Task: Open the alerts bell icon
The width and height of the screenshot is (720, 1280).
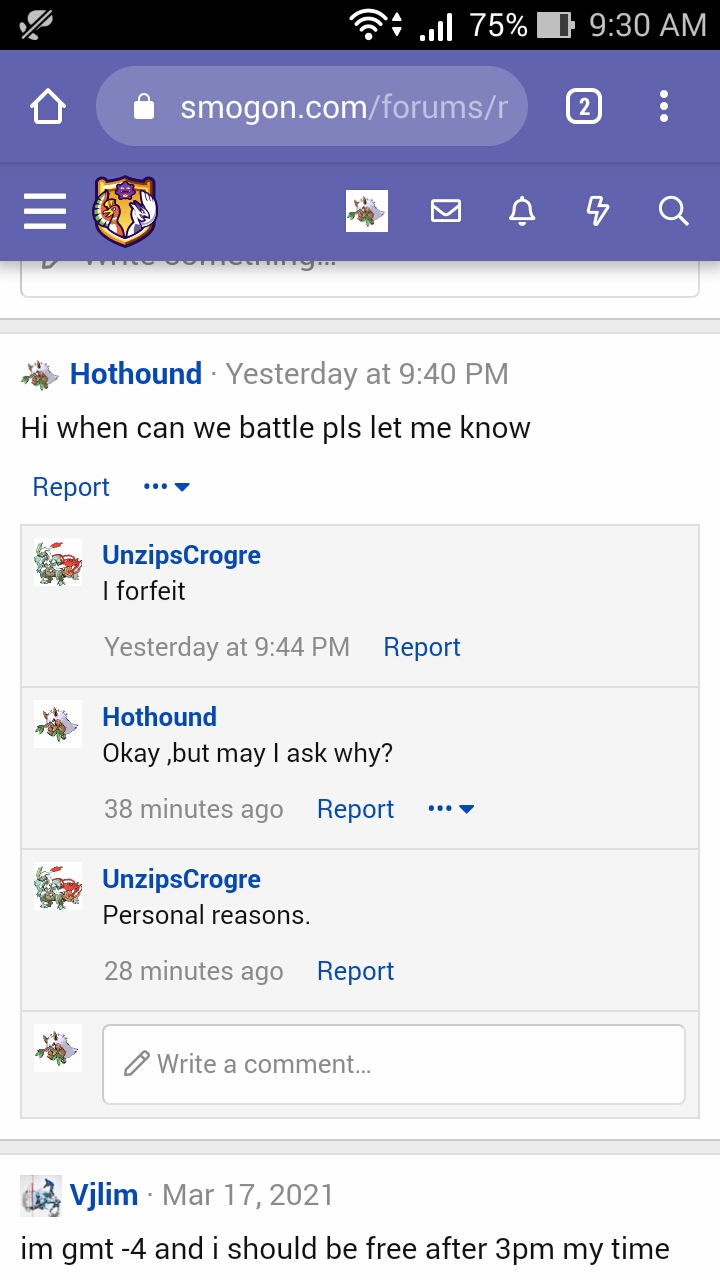Action: pos(522,211)
